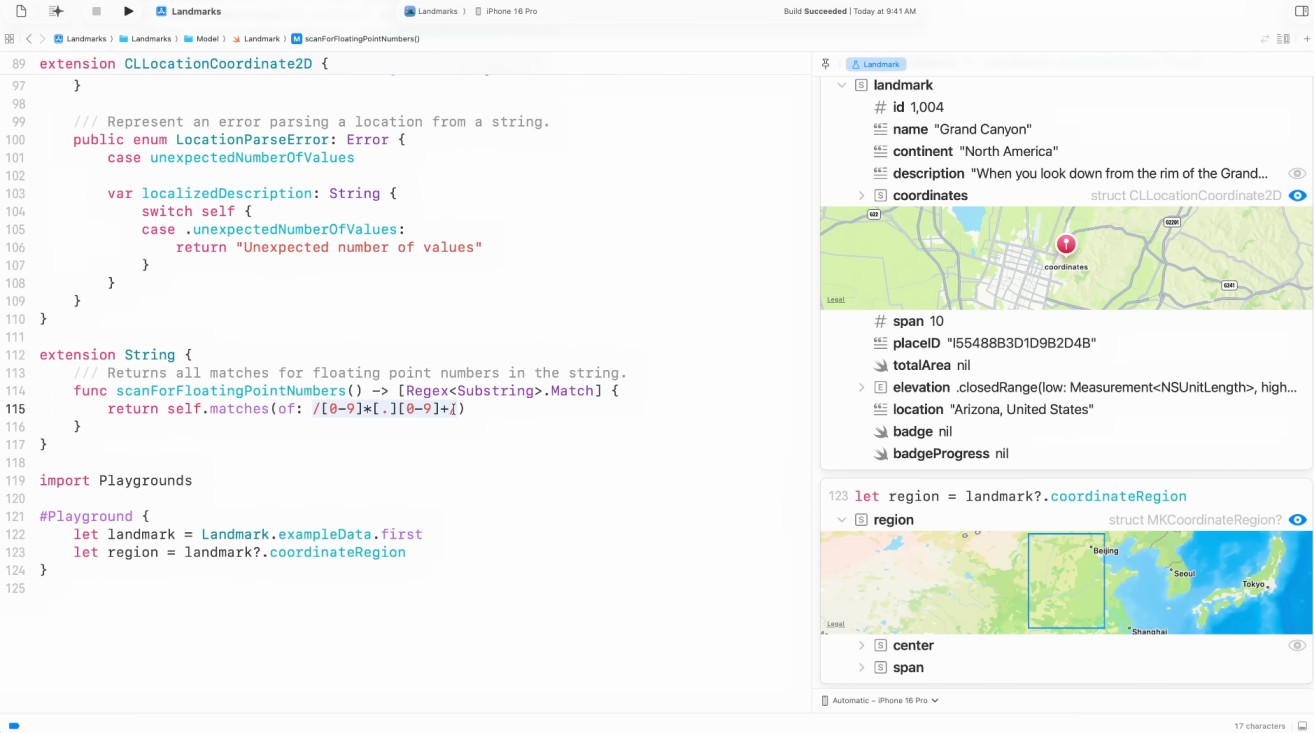Select the location "Arizona, United States" row
The height and width of the screenshot is (733, 1314).
[1066, 410]
